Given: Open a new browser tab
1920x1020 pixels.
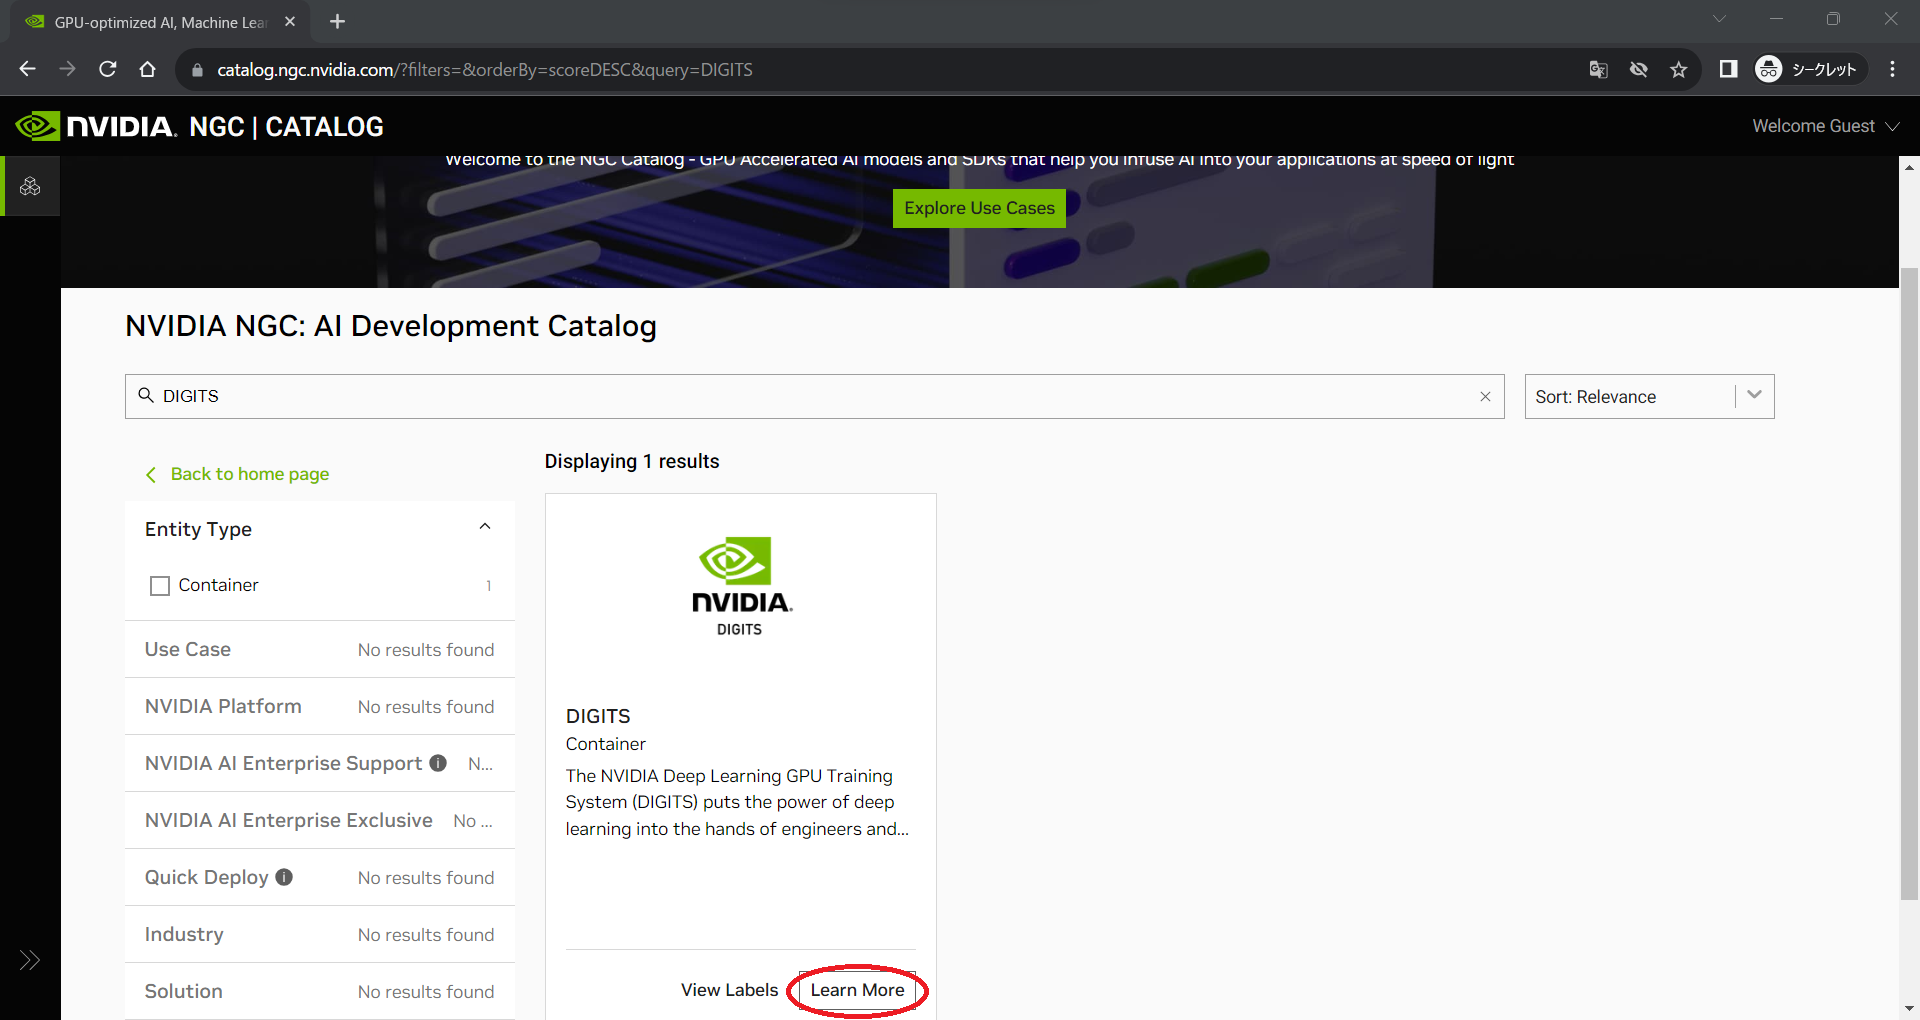Looking at the screenshot, I should pos(337,21).
